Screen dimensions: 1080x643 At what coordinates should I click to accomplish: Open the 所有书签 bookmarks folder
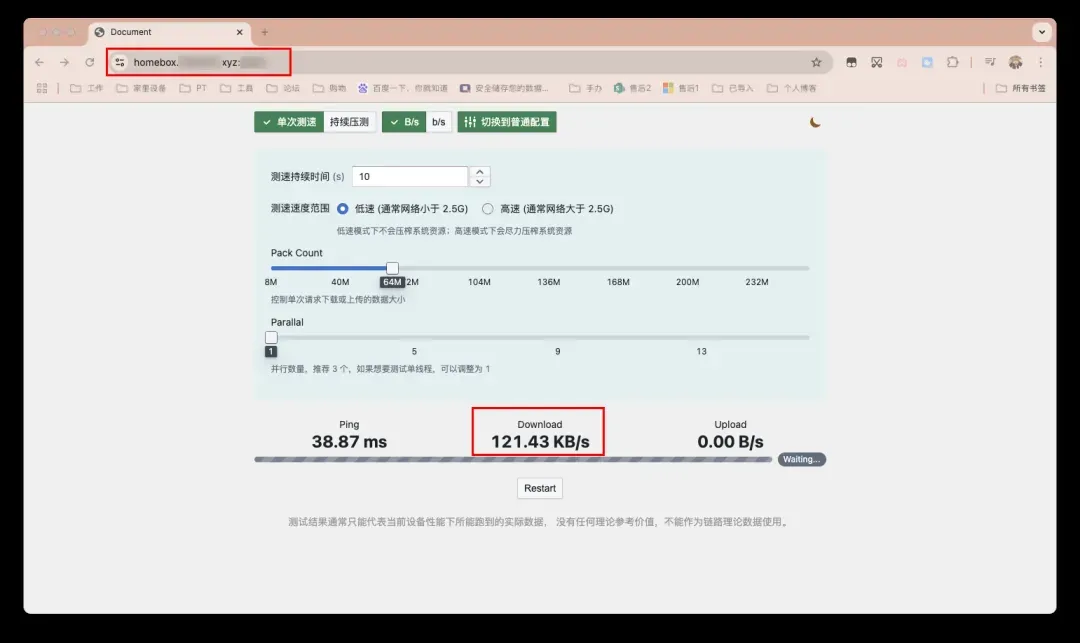tap(1020, 88)
